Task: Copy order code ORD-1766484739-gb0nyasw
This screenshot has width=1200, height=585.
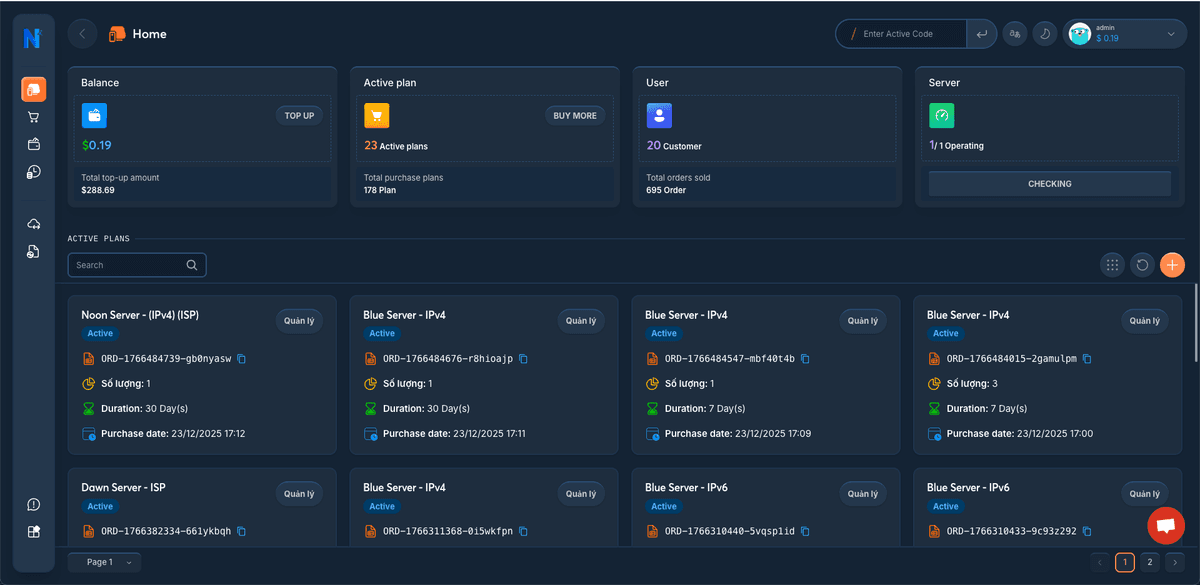Action: (240, 358)
